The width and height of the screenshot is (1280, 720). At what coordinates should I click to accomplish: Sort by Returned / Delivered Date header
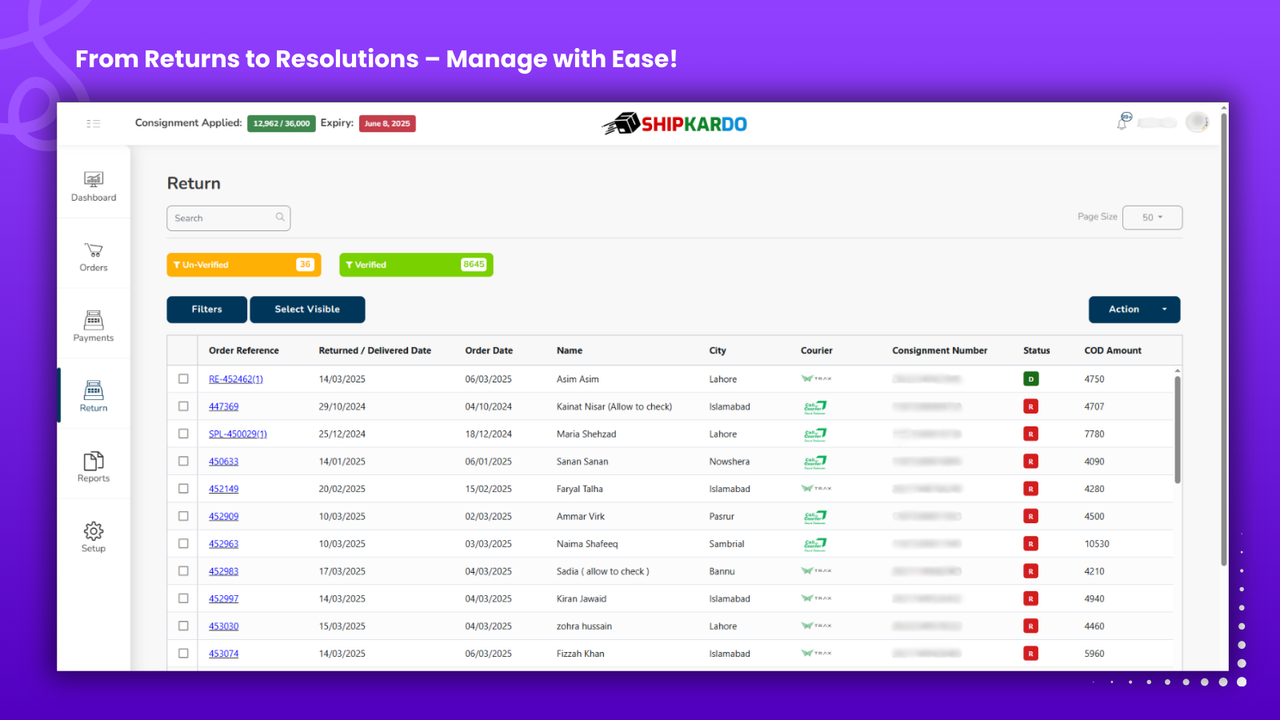[375, 351]
